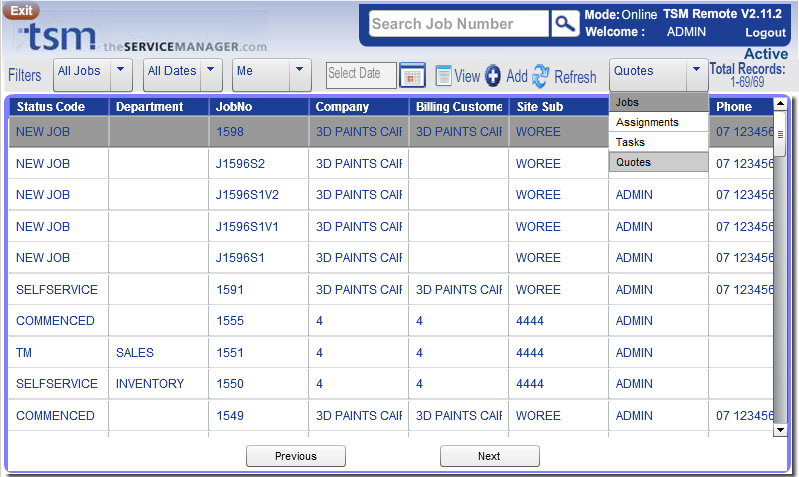Click the scrollbar up arrow

pos(780,103)
